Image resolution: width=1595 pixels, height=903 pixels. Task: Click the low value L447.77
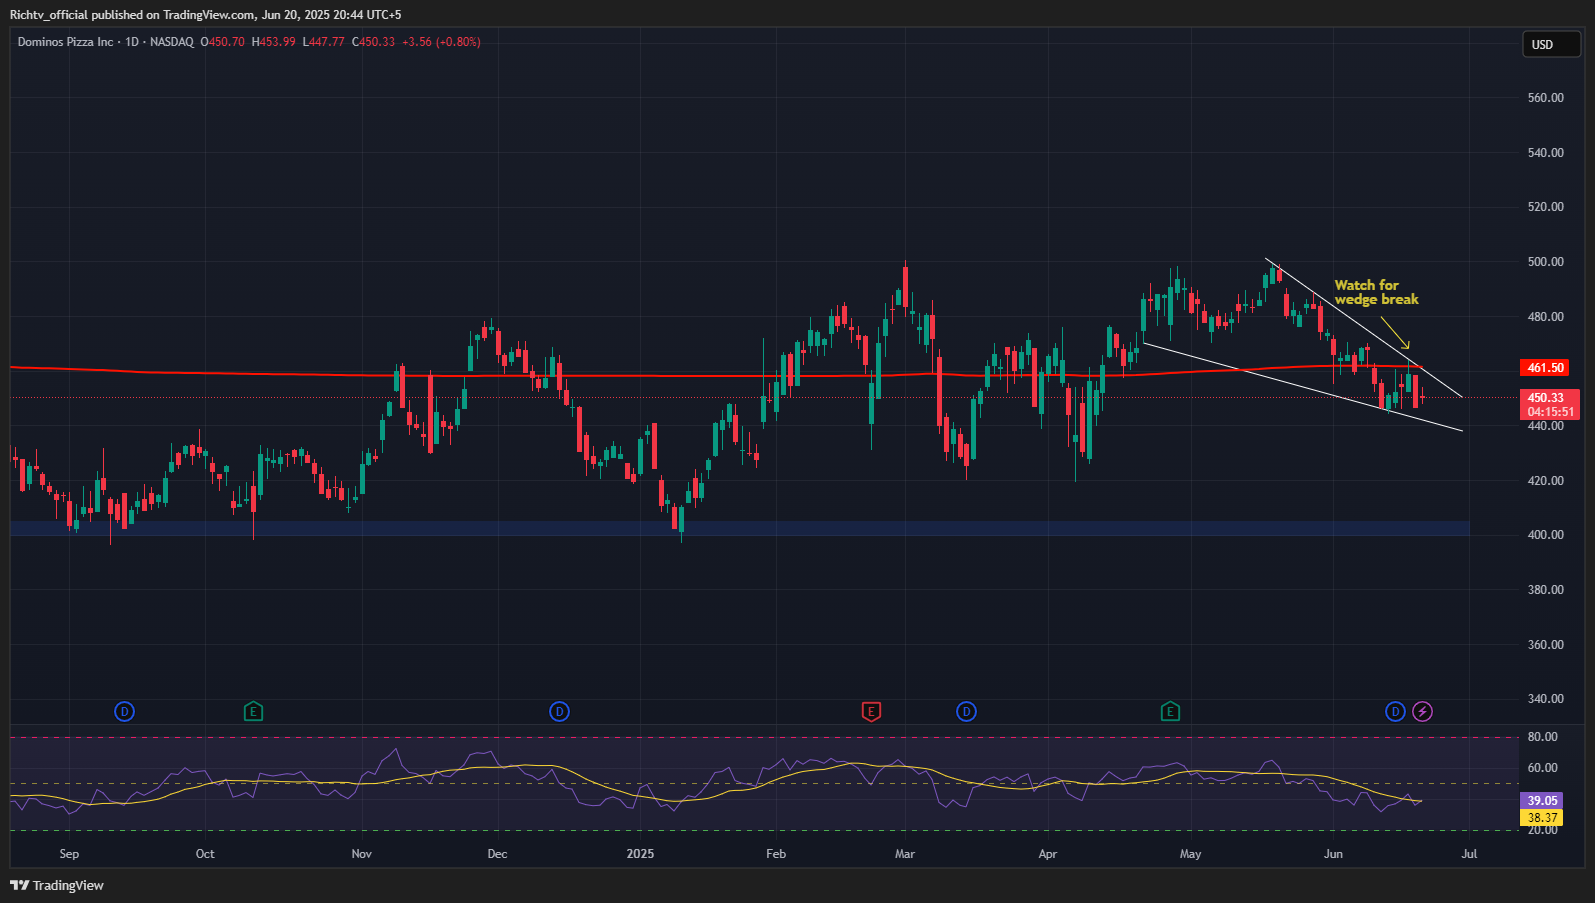coord(324,42)
